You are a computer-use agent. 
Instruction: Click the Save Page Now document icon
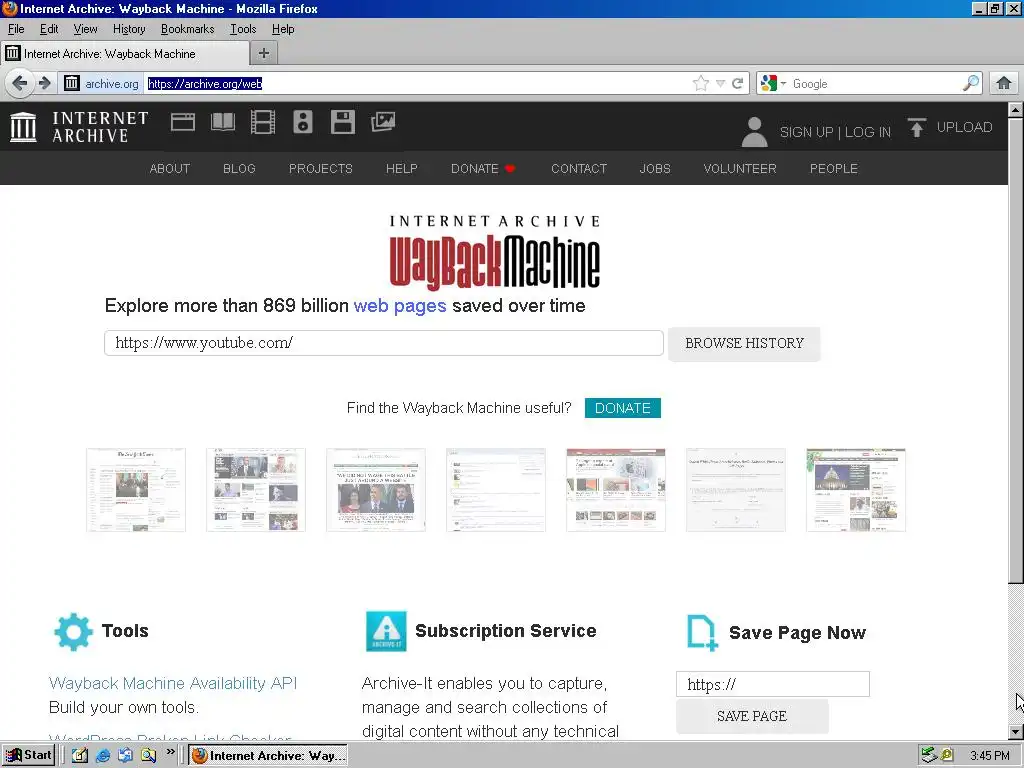coord(702,633)
